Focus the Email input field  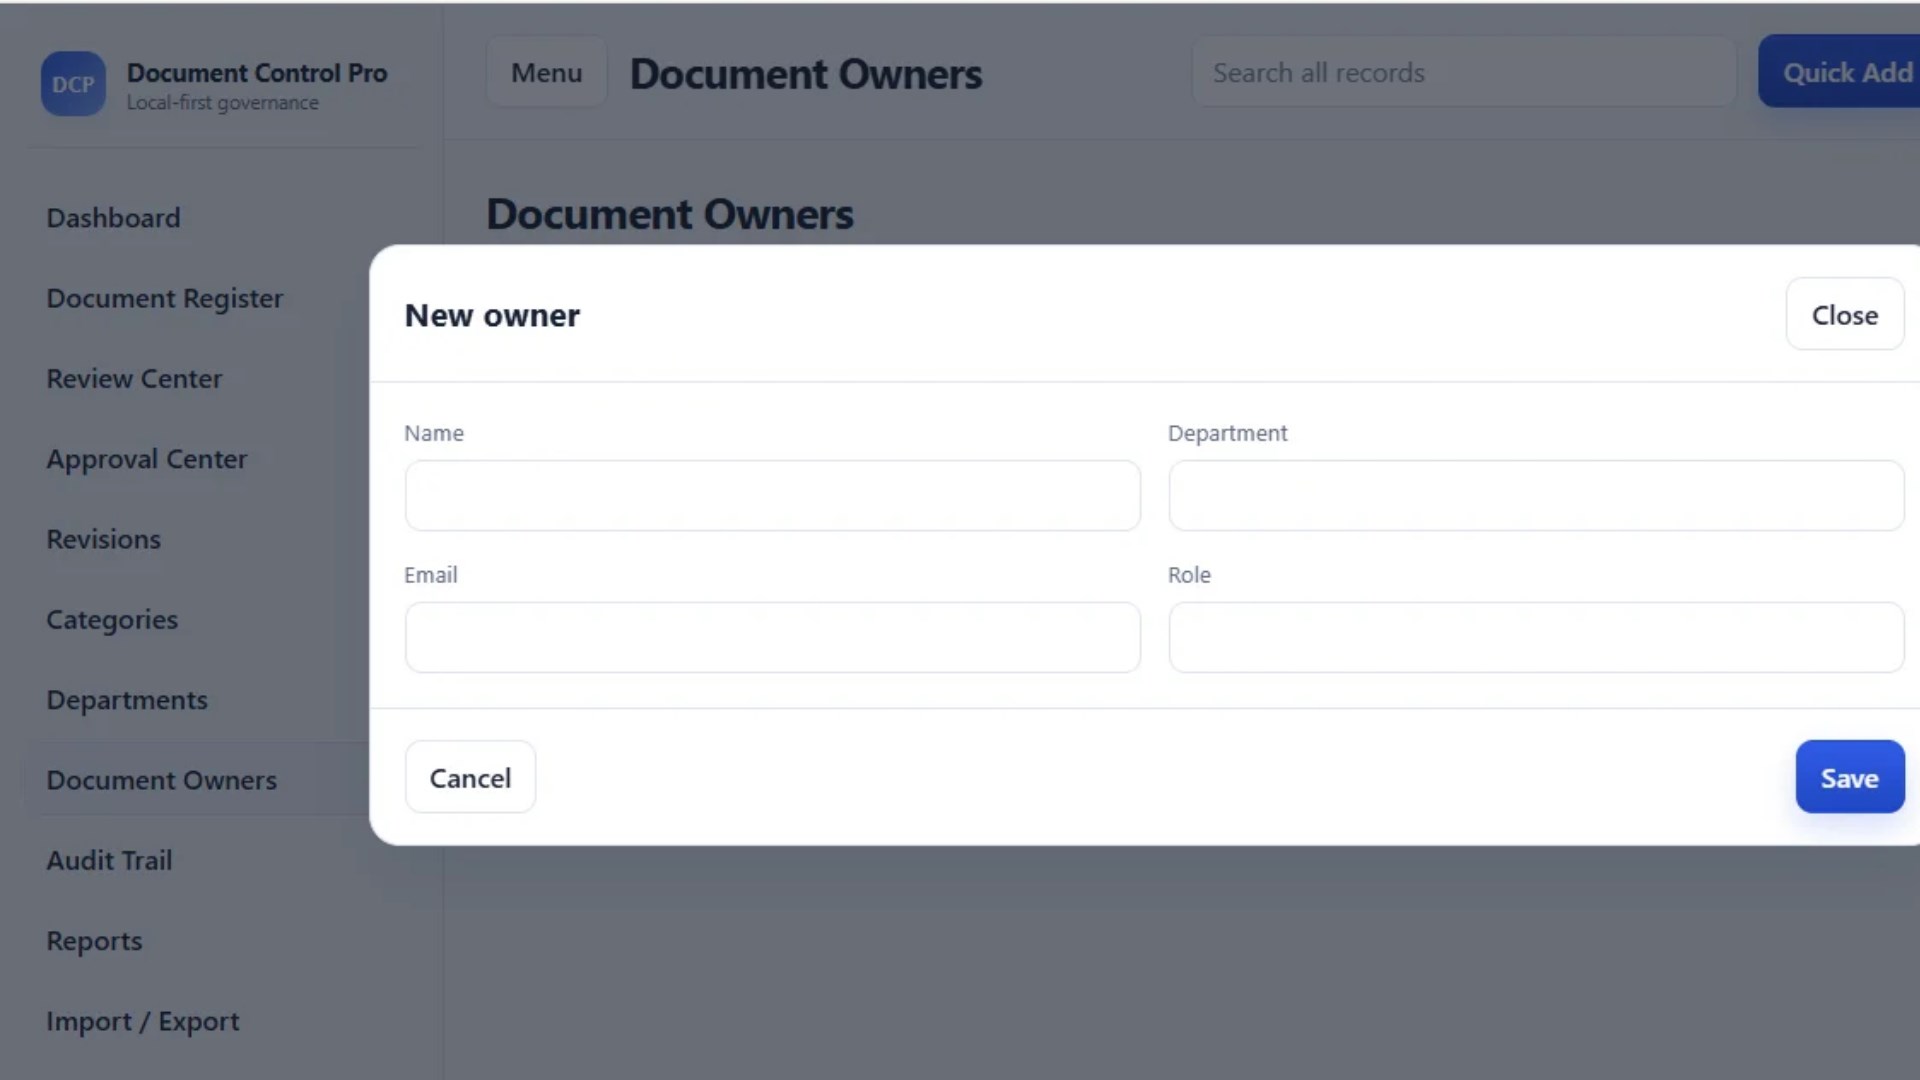click(772, 638)
